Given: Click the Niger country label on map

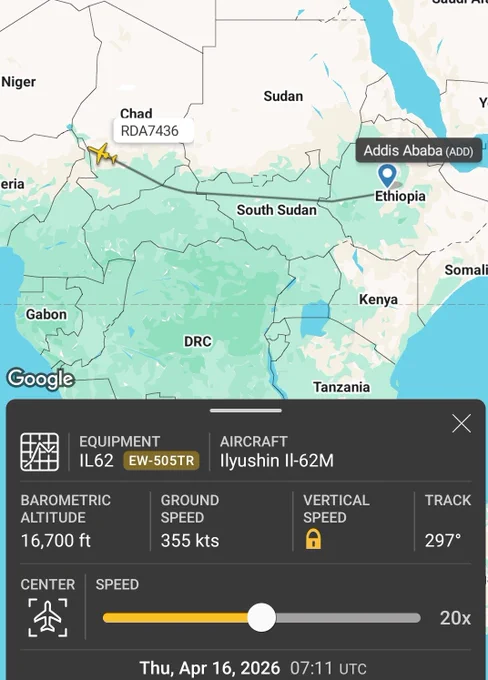Looking at the screenshot, I should 19,82.
